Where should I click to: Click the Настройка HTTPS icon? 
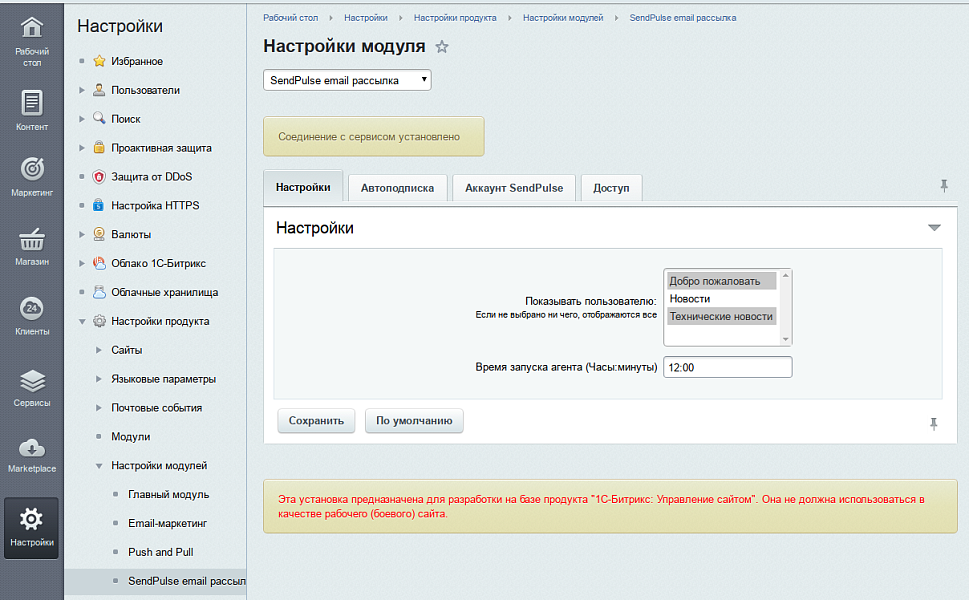[x=99, y=205]
